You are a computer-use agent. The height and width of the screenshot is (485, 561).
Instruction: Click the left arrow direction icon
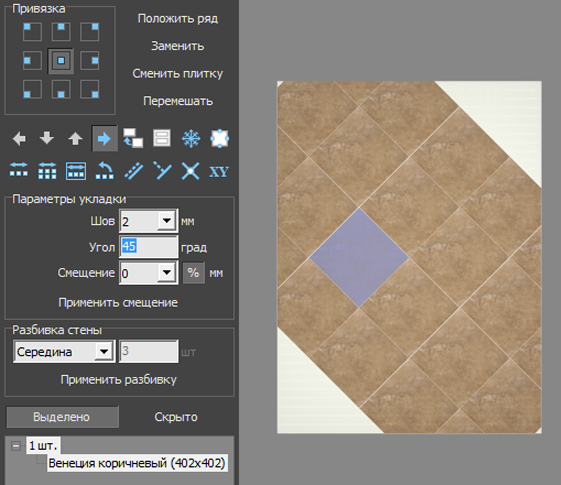click(x=19, y=138)
